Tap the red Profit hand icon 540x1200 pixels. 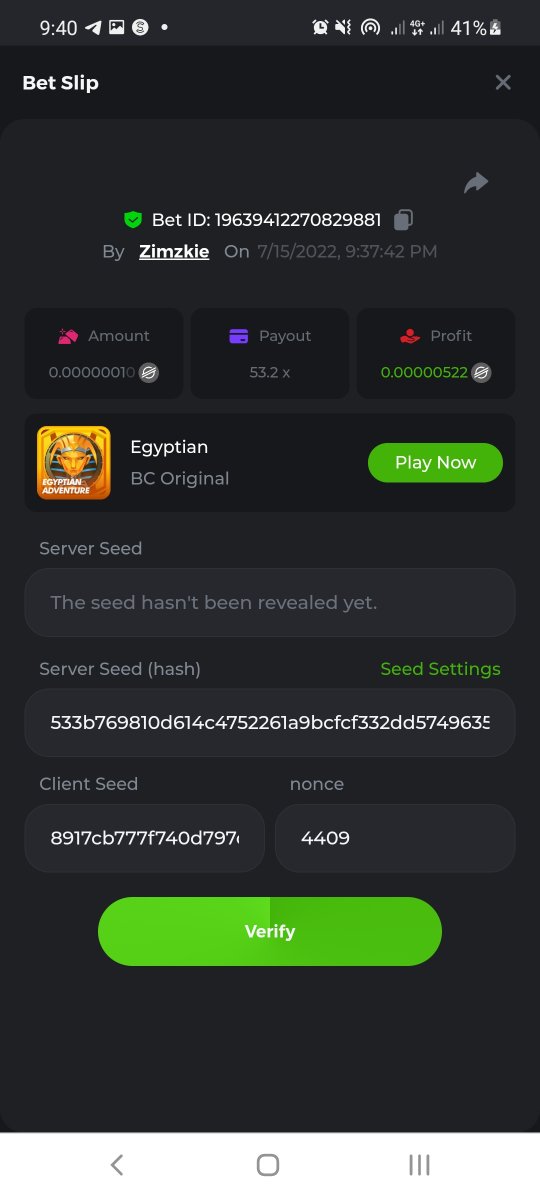(x=409, y=336)
